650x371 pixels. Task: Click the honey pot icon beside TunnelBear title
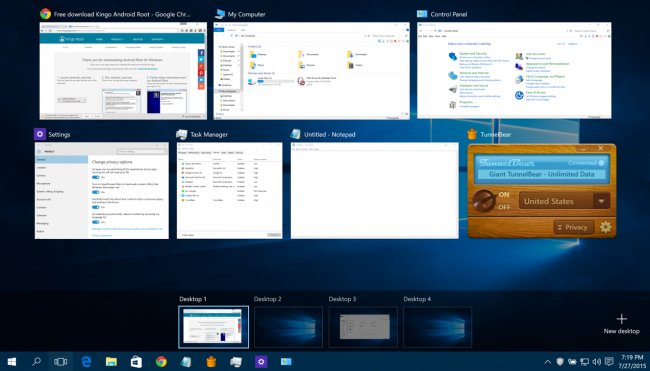click(472, 134)
